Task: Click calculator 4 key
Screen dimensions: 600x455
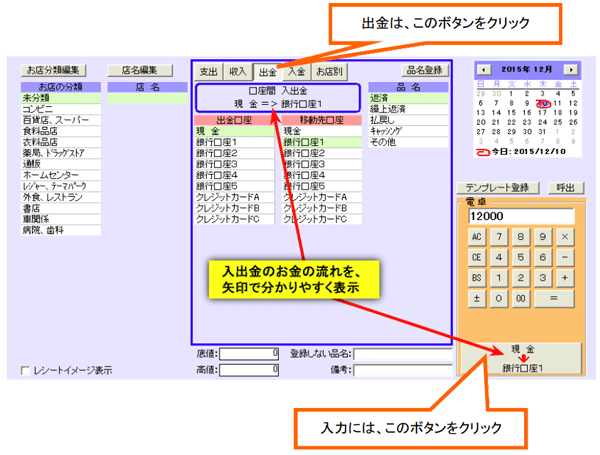Action: pos(499,258)
